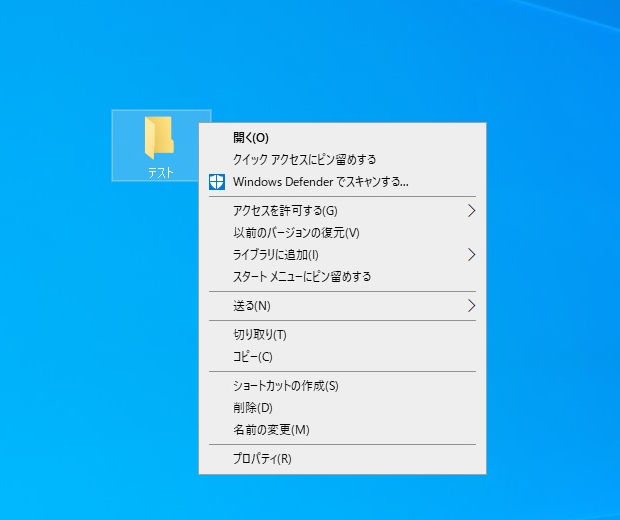Open プロパティ(R) from the menu
Image resolution: width=620 pixels, height=520 pixels.
(342, 459)
